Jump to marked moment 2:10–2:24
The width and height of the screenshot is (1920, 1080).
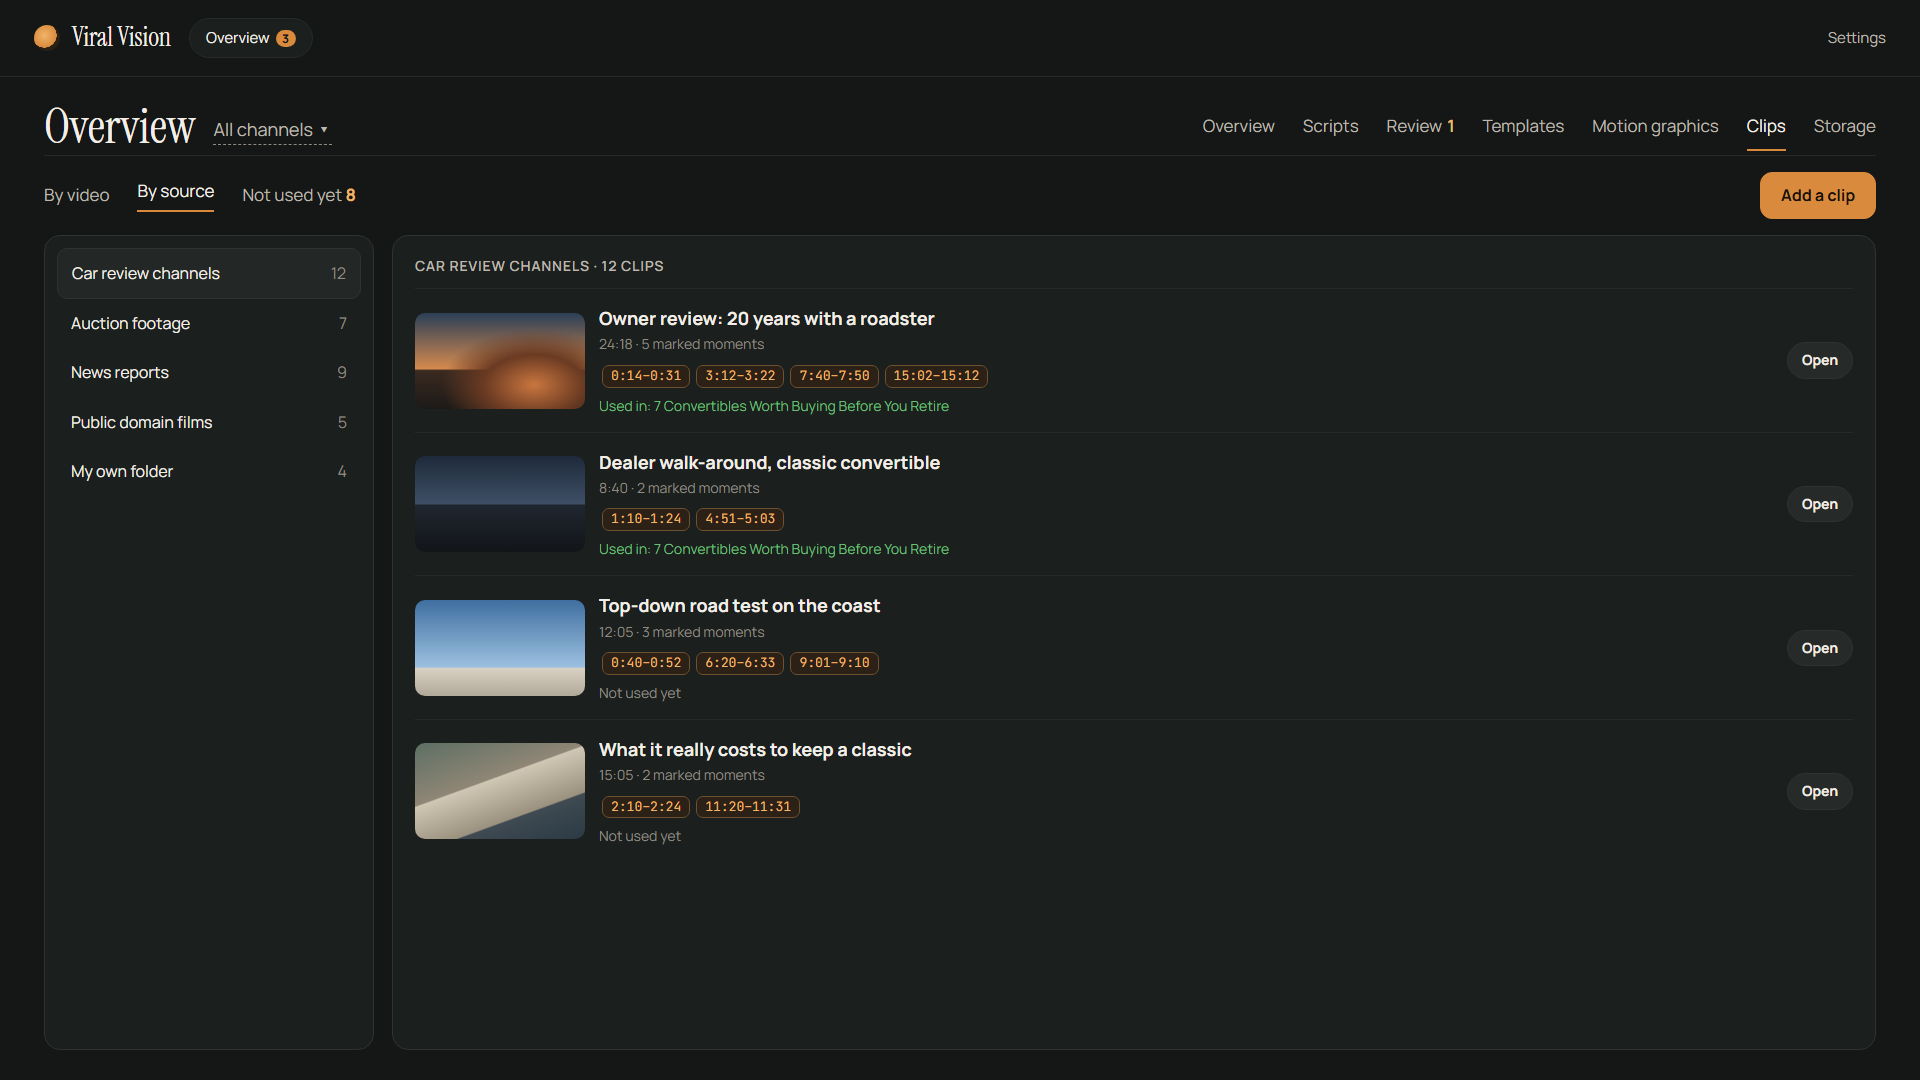click(x=645, y=807)
